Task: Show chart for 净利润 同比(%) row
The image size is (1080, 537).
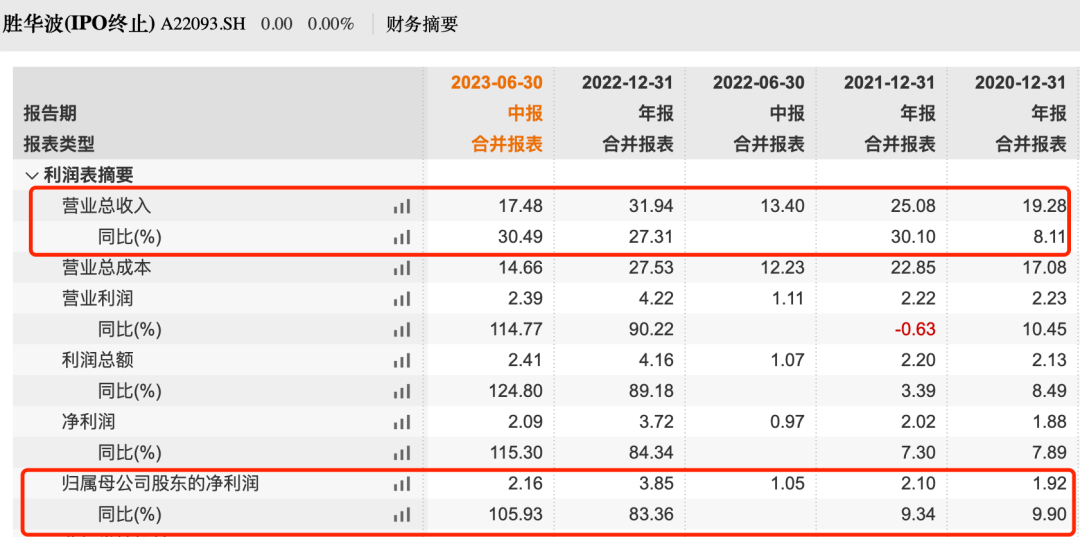Action: click(401, 453)
